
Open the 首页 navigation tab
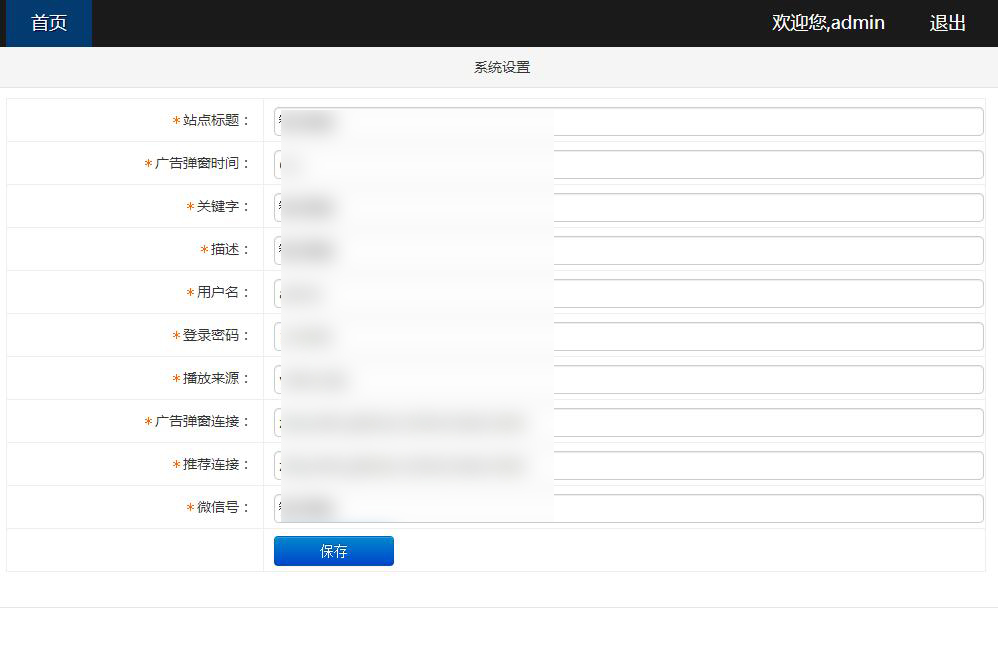tap(49, 23)
